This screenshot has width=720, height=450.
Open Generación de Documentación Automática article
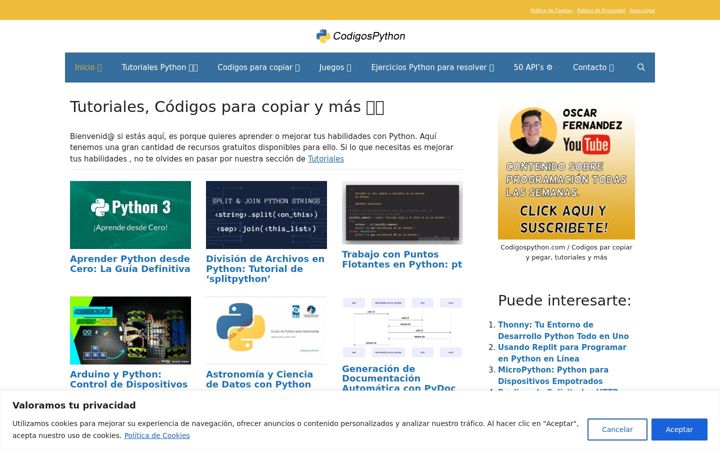click(x=399, y=377)
